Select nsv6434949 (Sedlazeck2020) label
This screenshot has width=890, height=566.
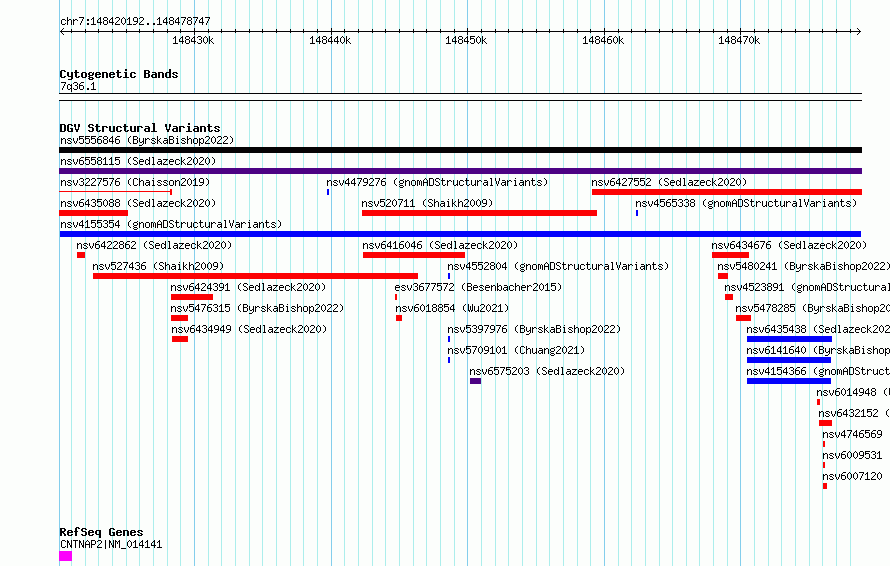pos(250,329)
